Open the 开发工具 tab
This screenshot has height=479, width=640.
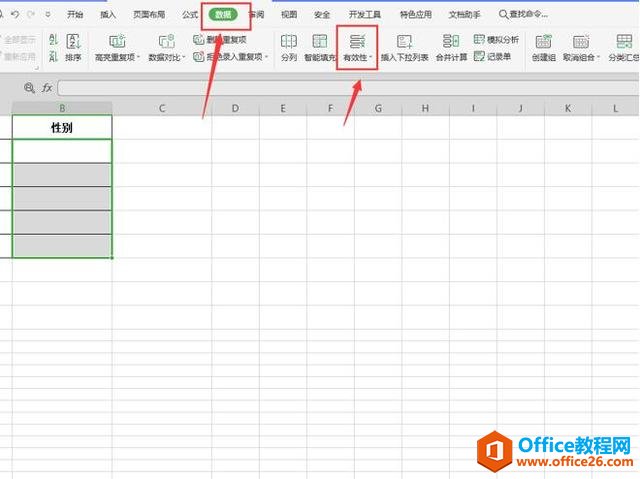(x=365, y=15)
